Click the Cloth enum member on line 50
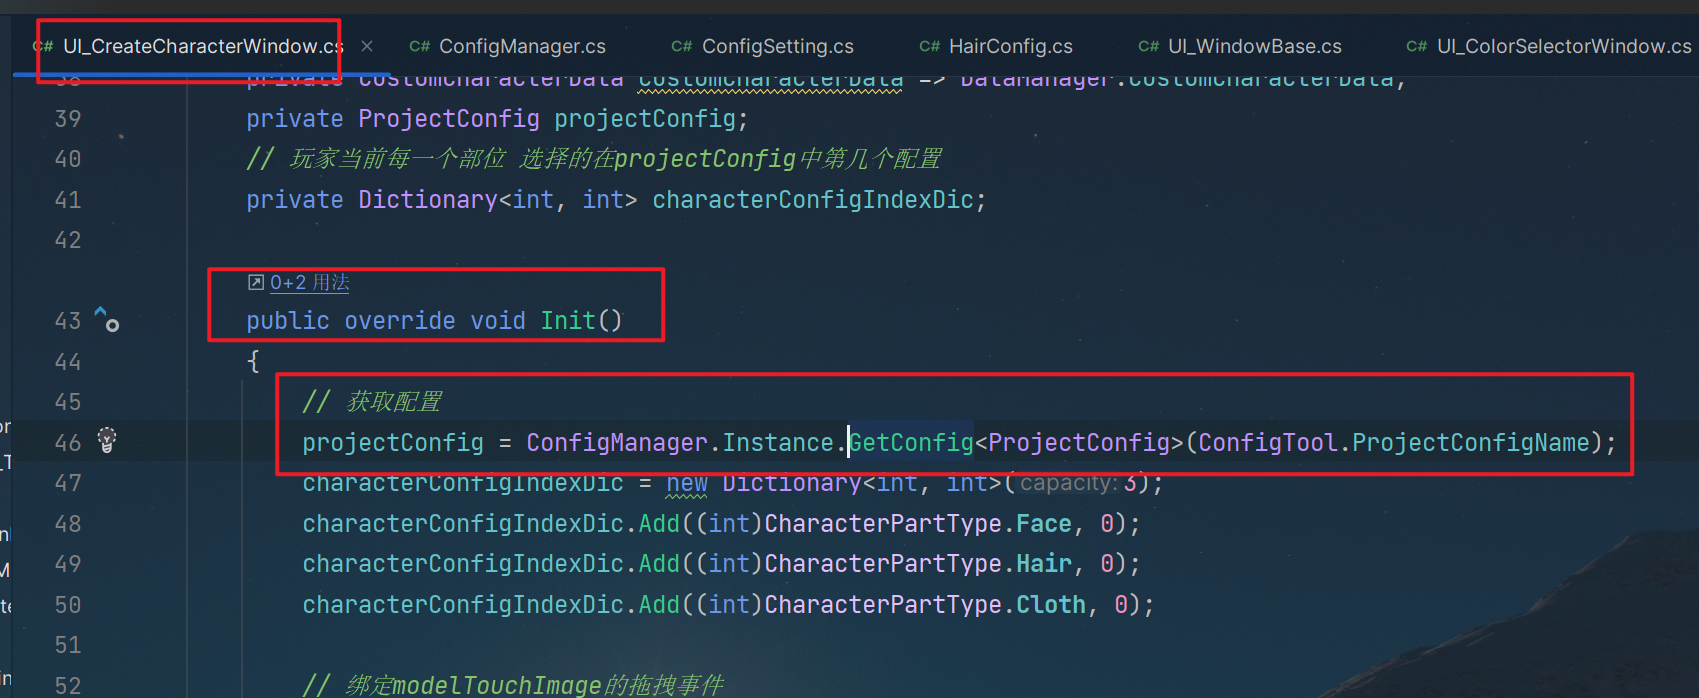 1051,605
